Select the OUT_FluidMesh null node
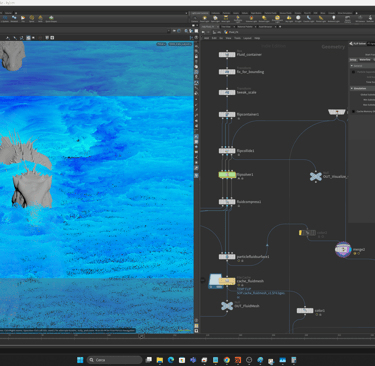 [x=227, y=305]
